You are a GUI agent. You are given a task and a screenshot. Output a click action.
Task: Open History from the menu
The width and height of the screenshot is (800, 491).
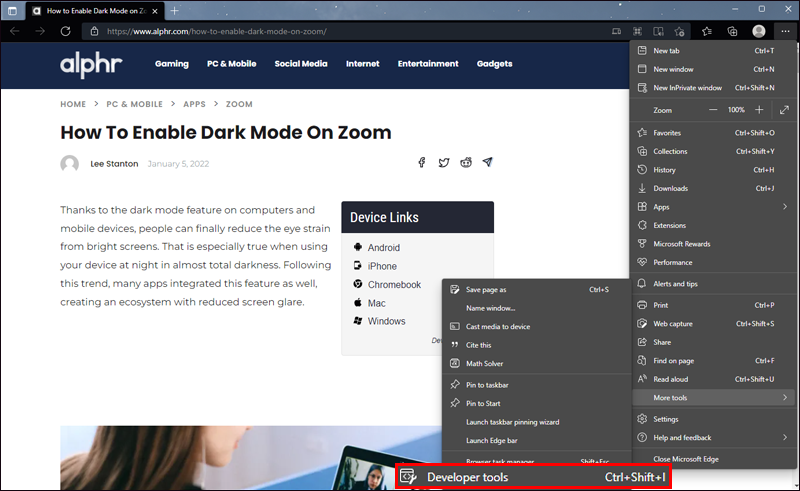coord(714,170)
